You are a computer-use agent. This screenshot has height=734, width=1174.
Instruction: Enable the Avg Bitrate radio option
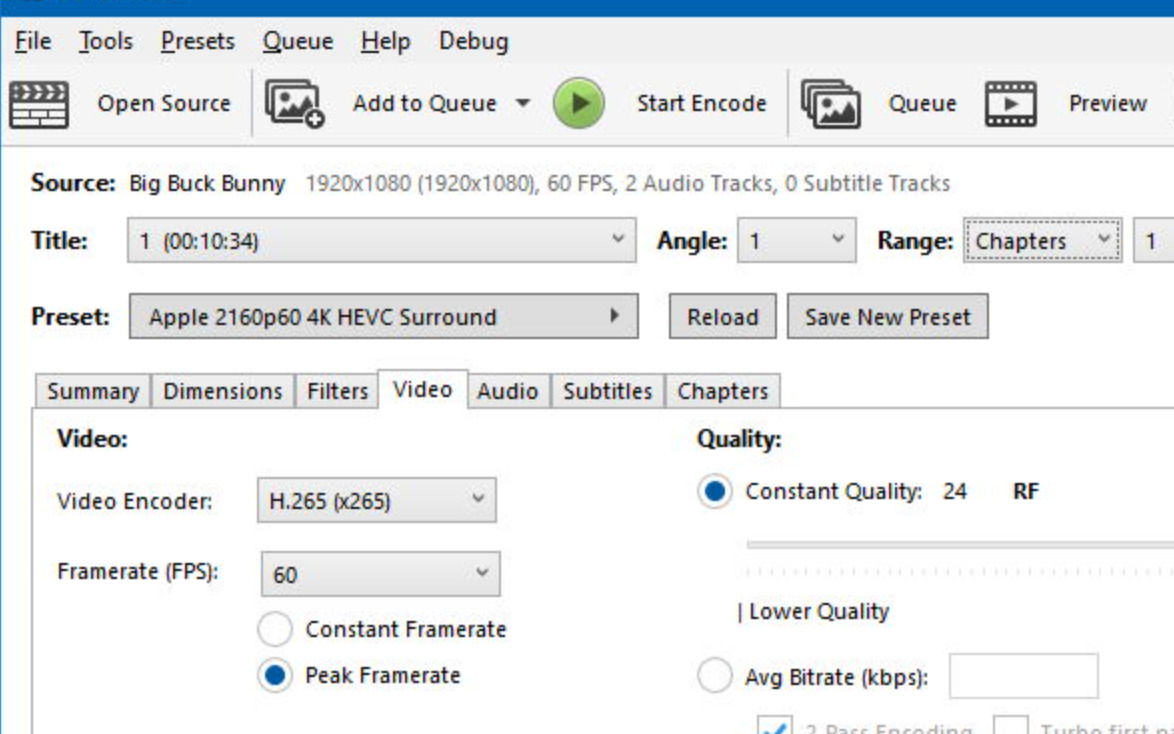714,677
